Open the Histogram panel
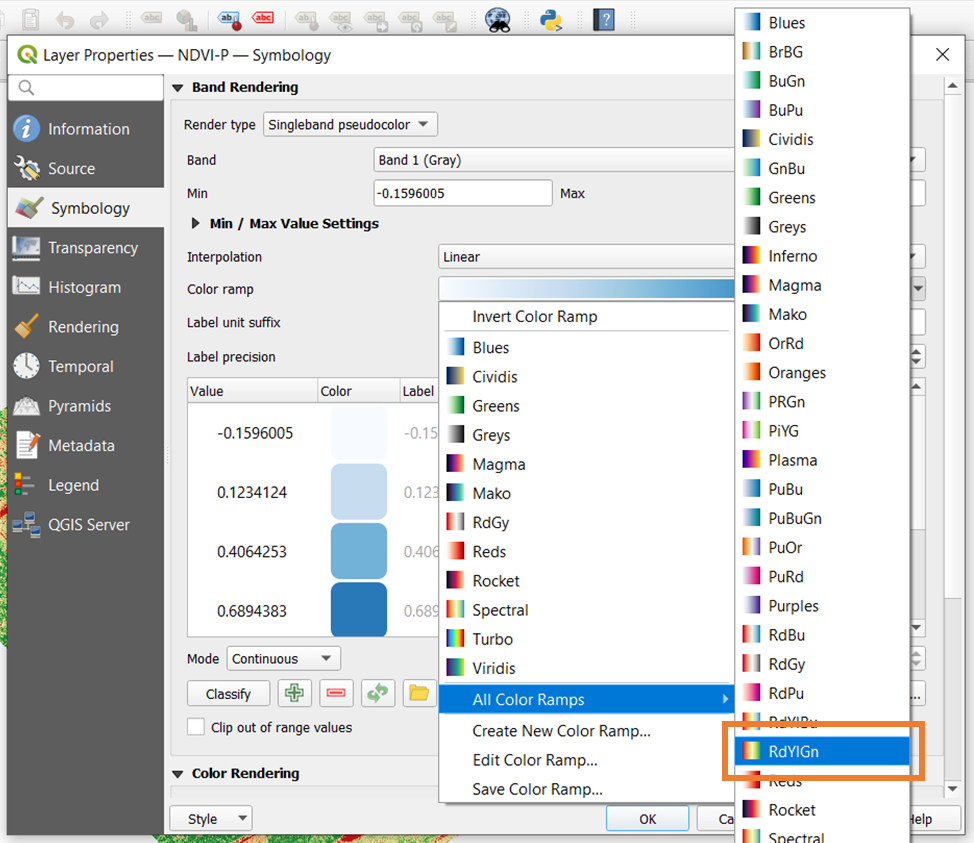Image resolution: width=974 pixels, height=843 pixels. click(86, 287)
